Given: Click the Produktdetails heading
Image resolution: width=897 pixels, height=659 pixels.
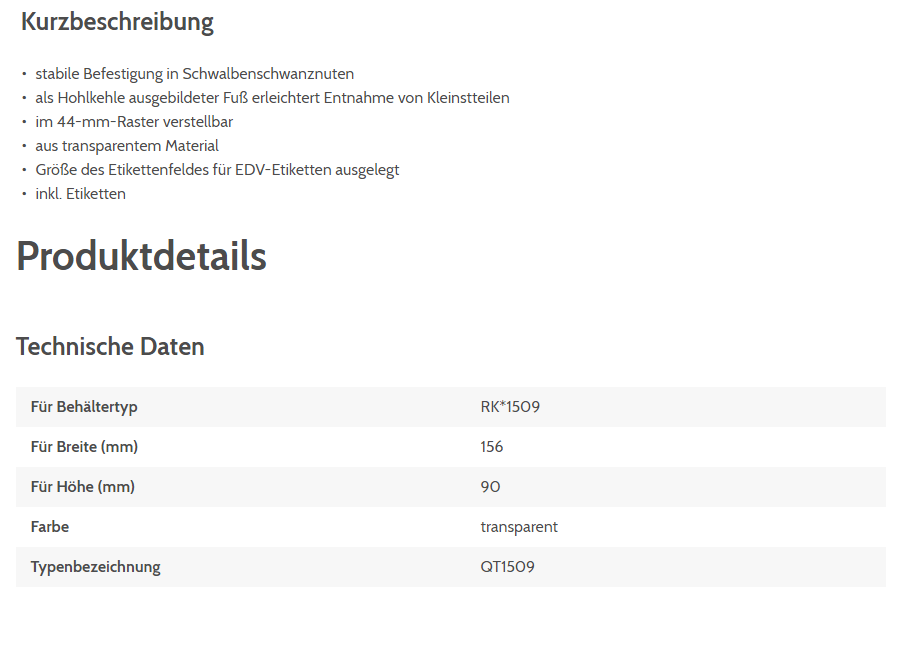Looking at the screenshot, I should point(141,257).
